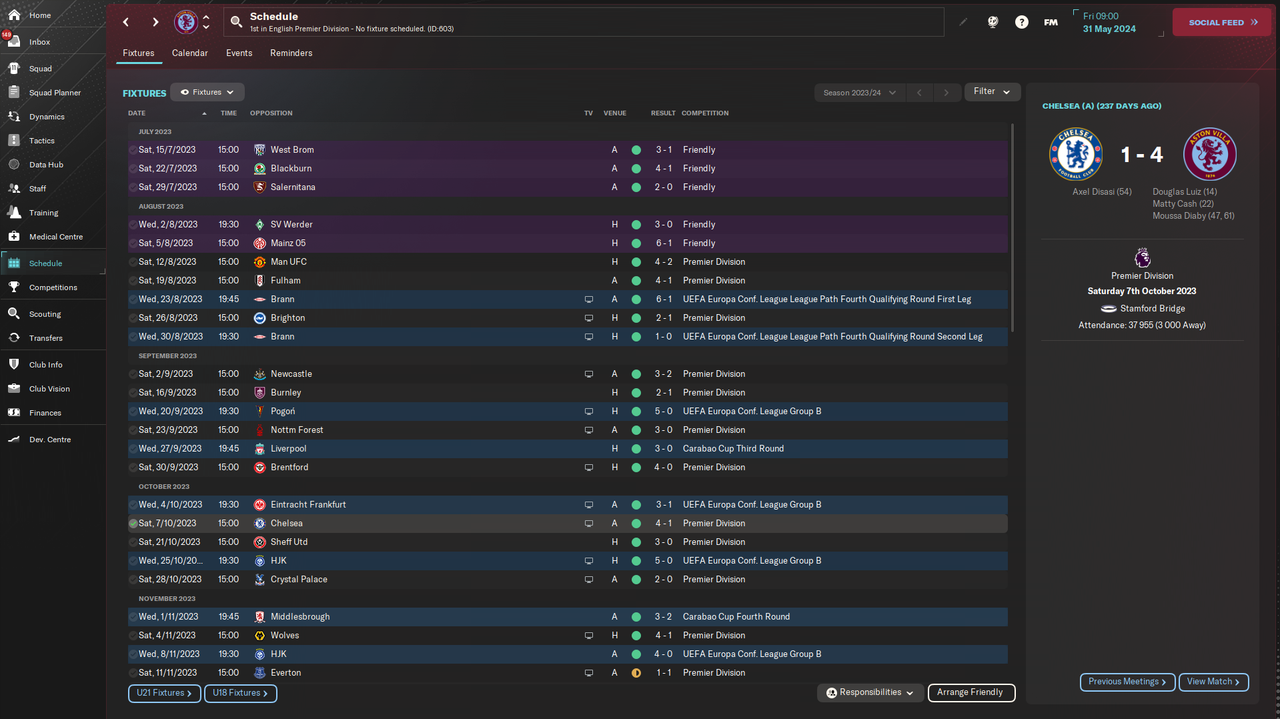Open the Home sidebar icon

[x=14, y=15]
